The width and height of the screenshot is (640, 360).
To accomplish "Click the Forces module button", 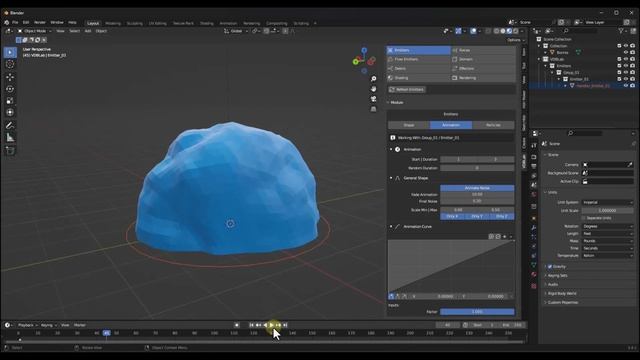I will (x=483, y=50).
